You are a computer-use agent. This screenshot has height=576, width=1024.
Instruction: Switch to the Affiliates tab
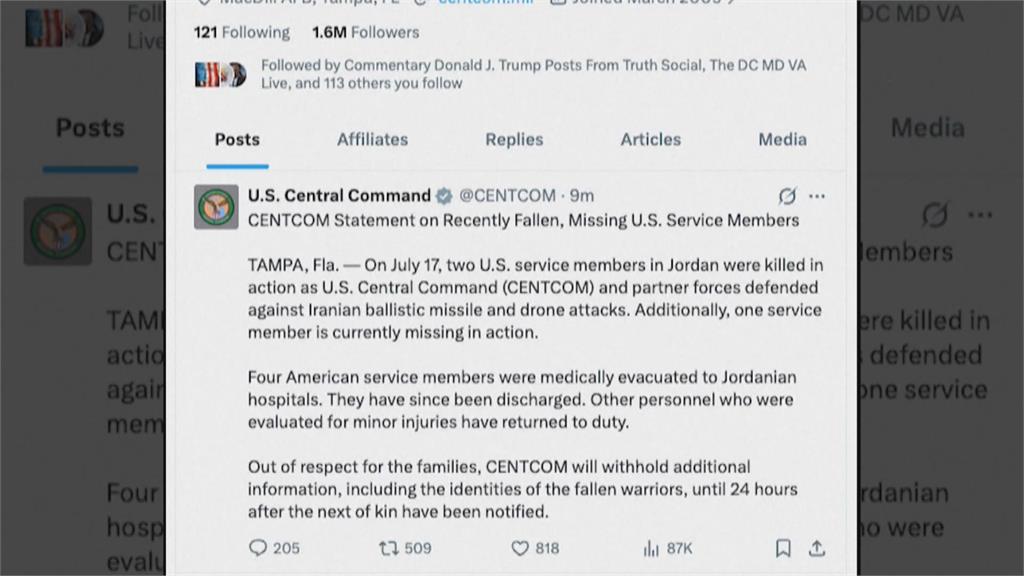click(x=372, y=140)
